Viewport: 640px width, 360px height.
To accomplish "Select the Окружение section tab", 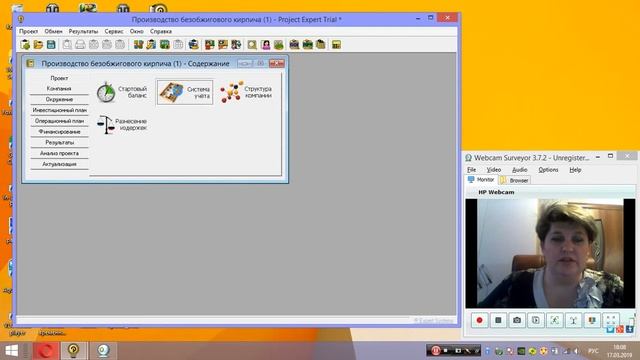I will (59, 99).
